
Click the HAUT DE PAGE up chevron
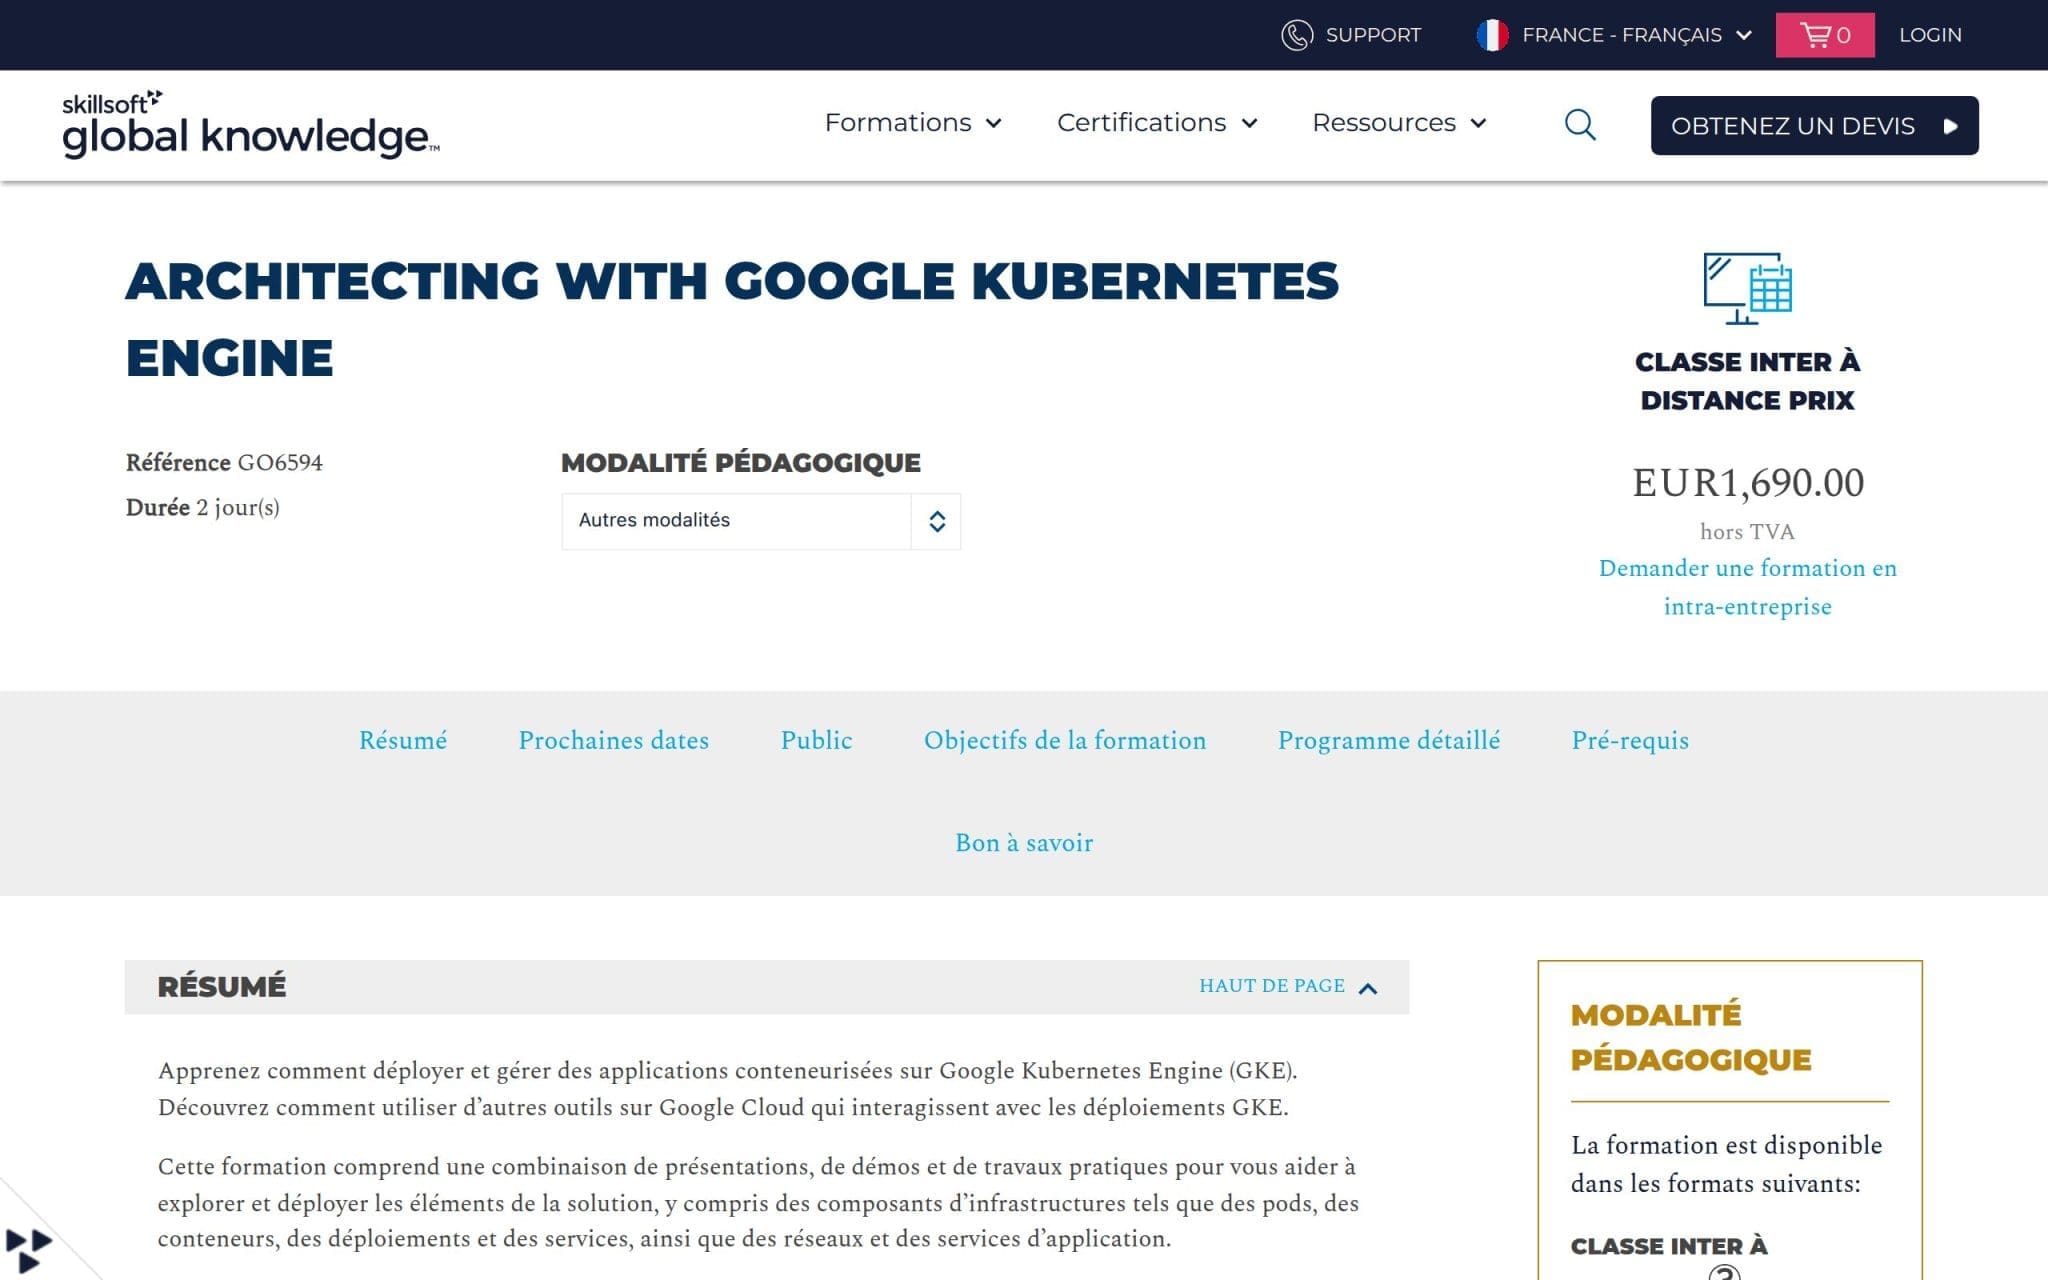tap(1368, 988)
